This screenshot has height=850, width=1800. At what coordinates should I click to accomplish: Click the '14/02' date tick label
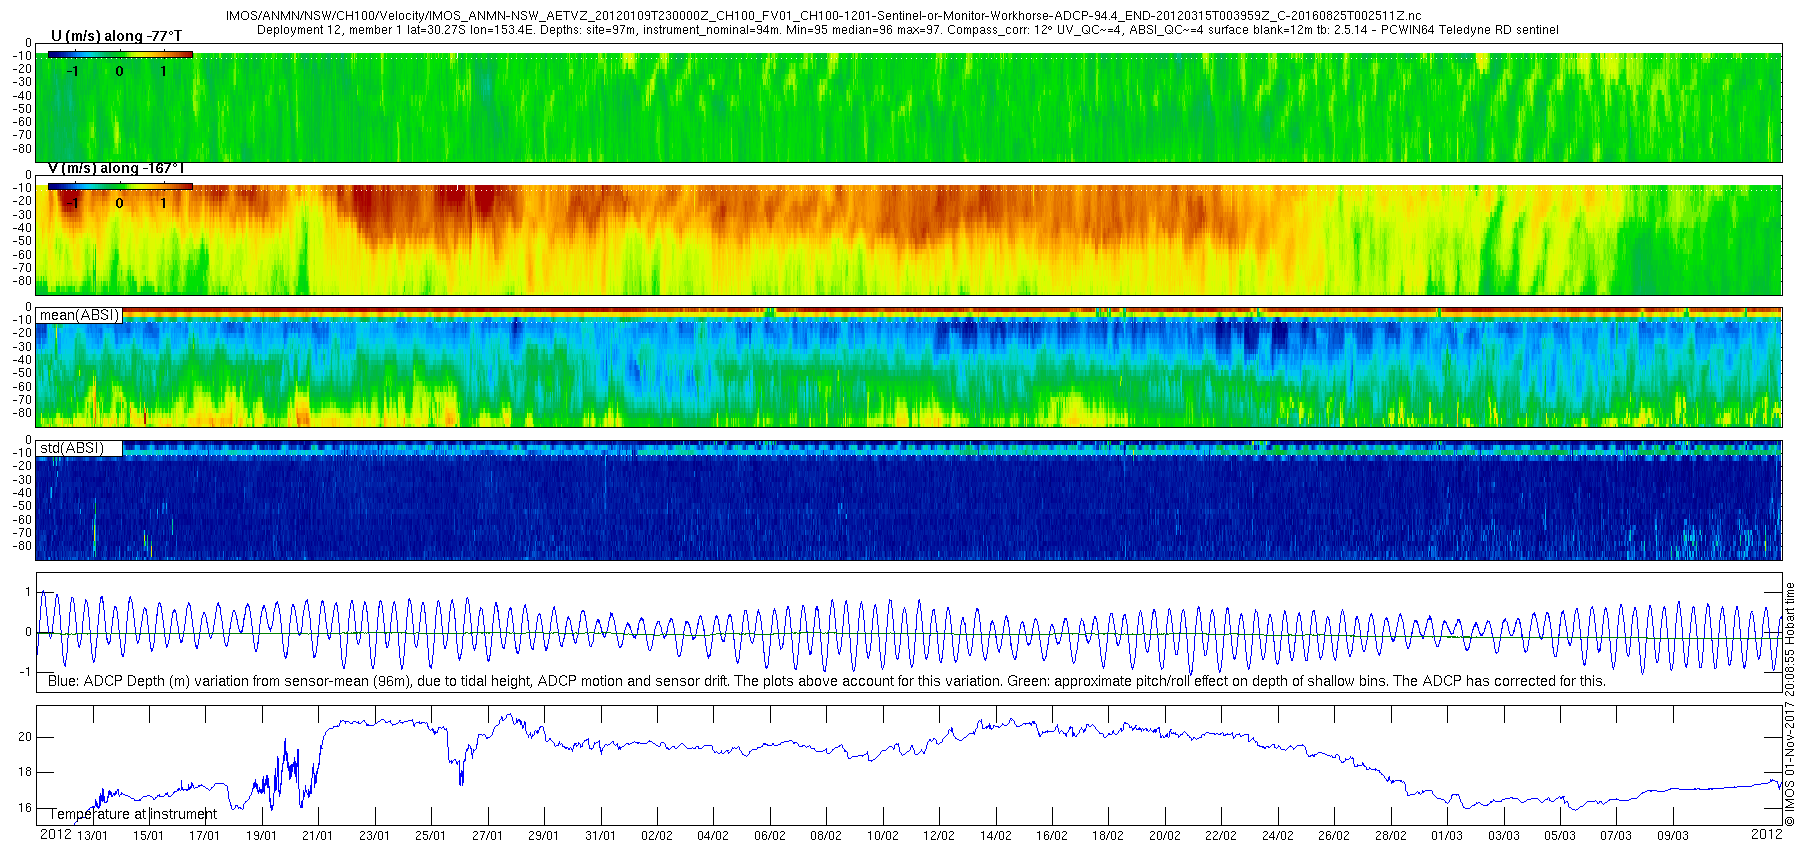[996, 836]
